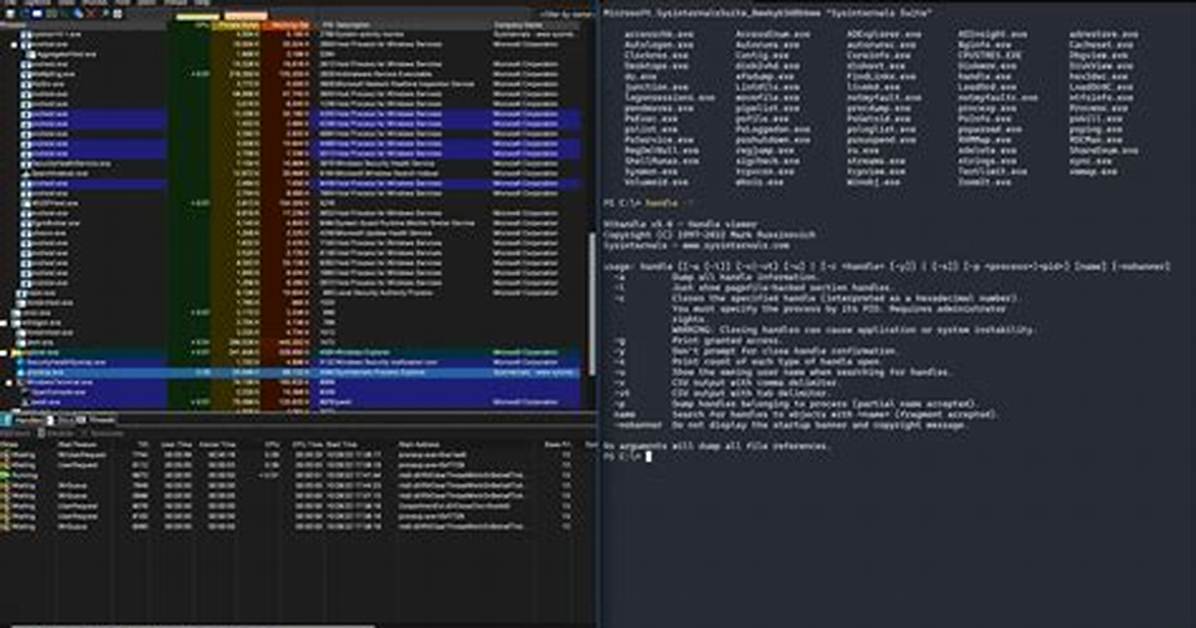Image resolution: width=1196 pixels, height=628 pixels.
Task: Sort by the CPU column in process list
Action: point(189,25)
